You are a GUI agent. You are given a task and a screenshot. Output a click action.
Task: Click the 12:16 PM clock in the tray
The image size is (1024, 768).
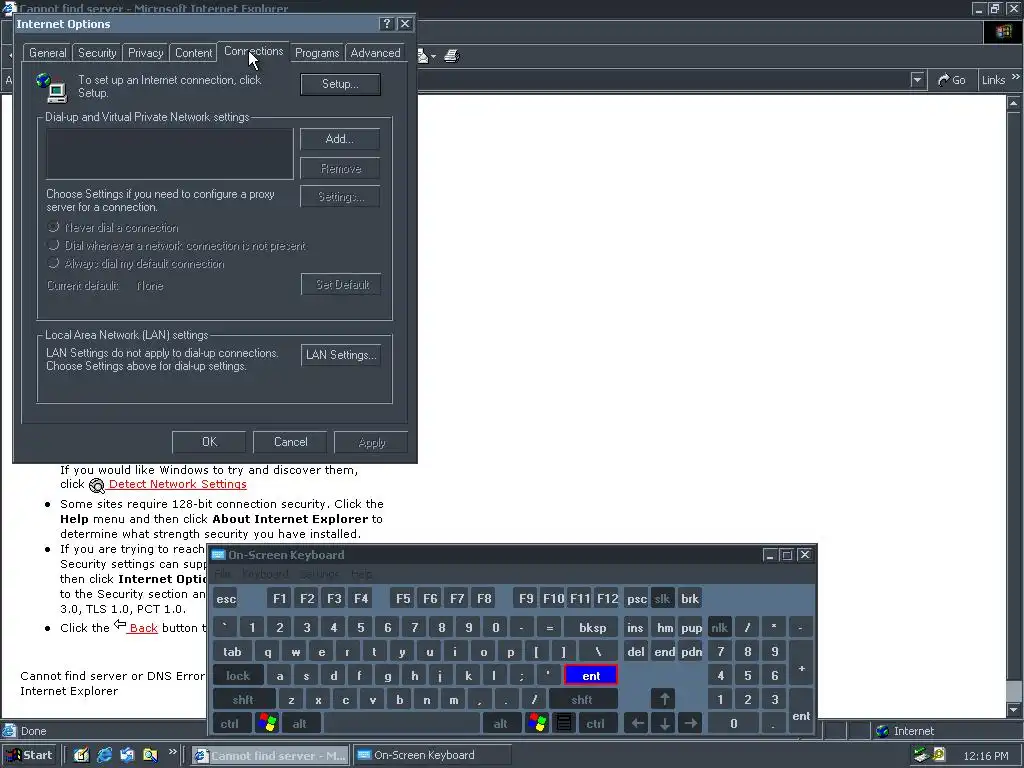click(x=985, y=756)
